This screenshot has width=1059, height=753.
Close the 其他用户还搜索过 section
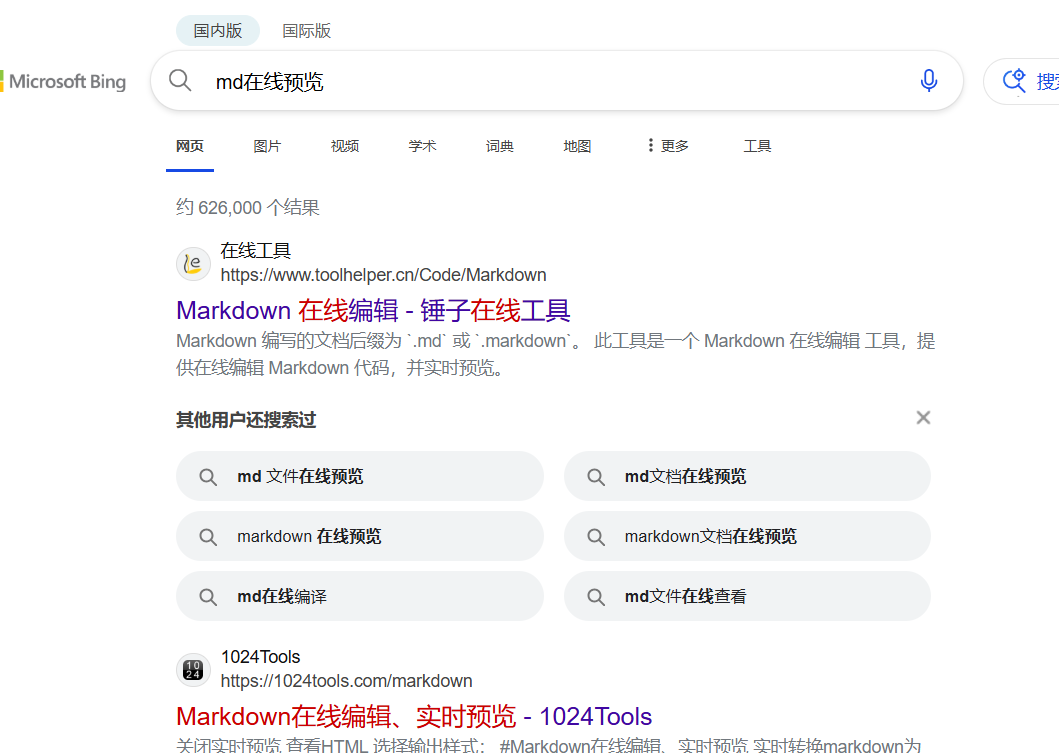click(x=923, y=418)
